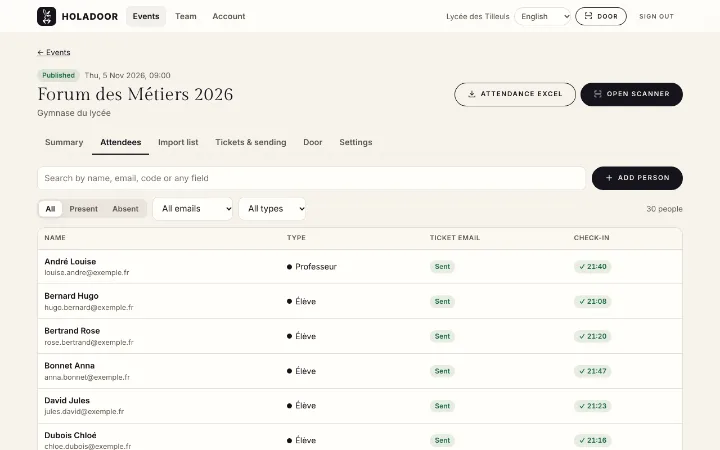Click the 21:20 check-in for Bertrand Rose
Screen dimensions: 720x450
pos(592,337)
